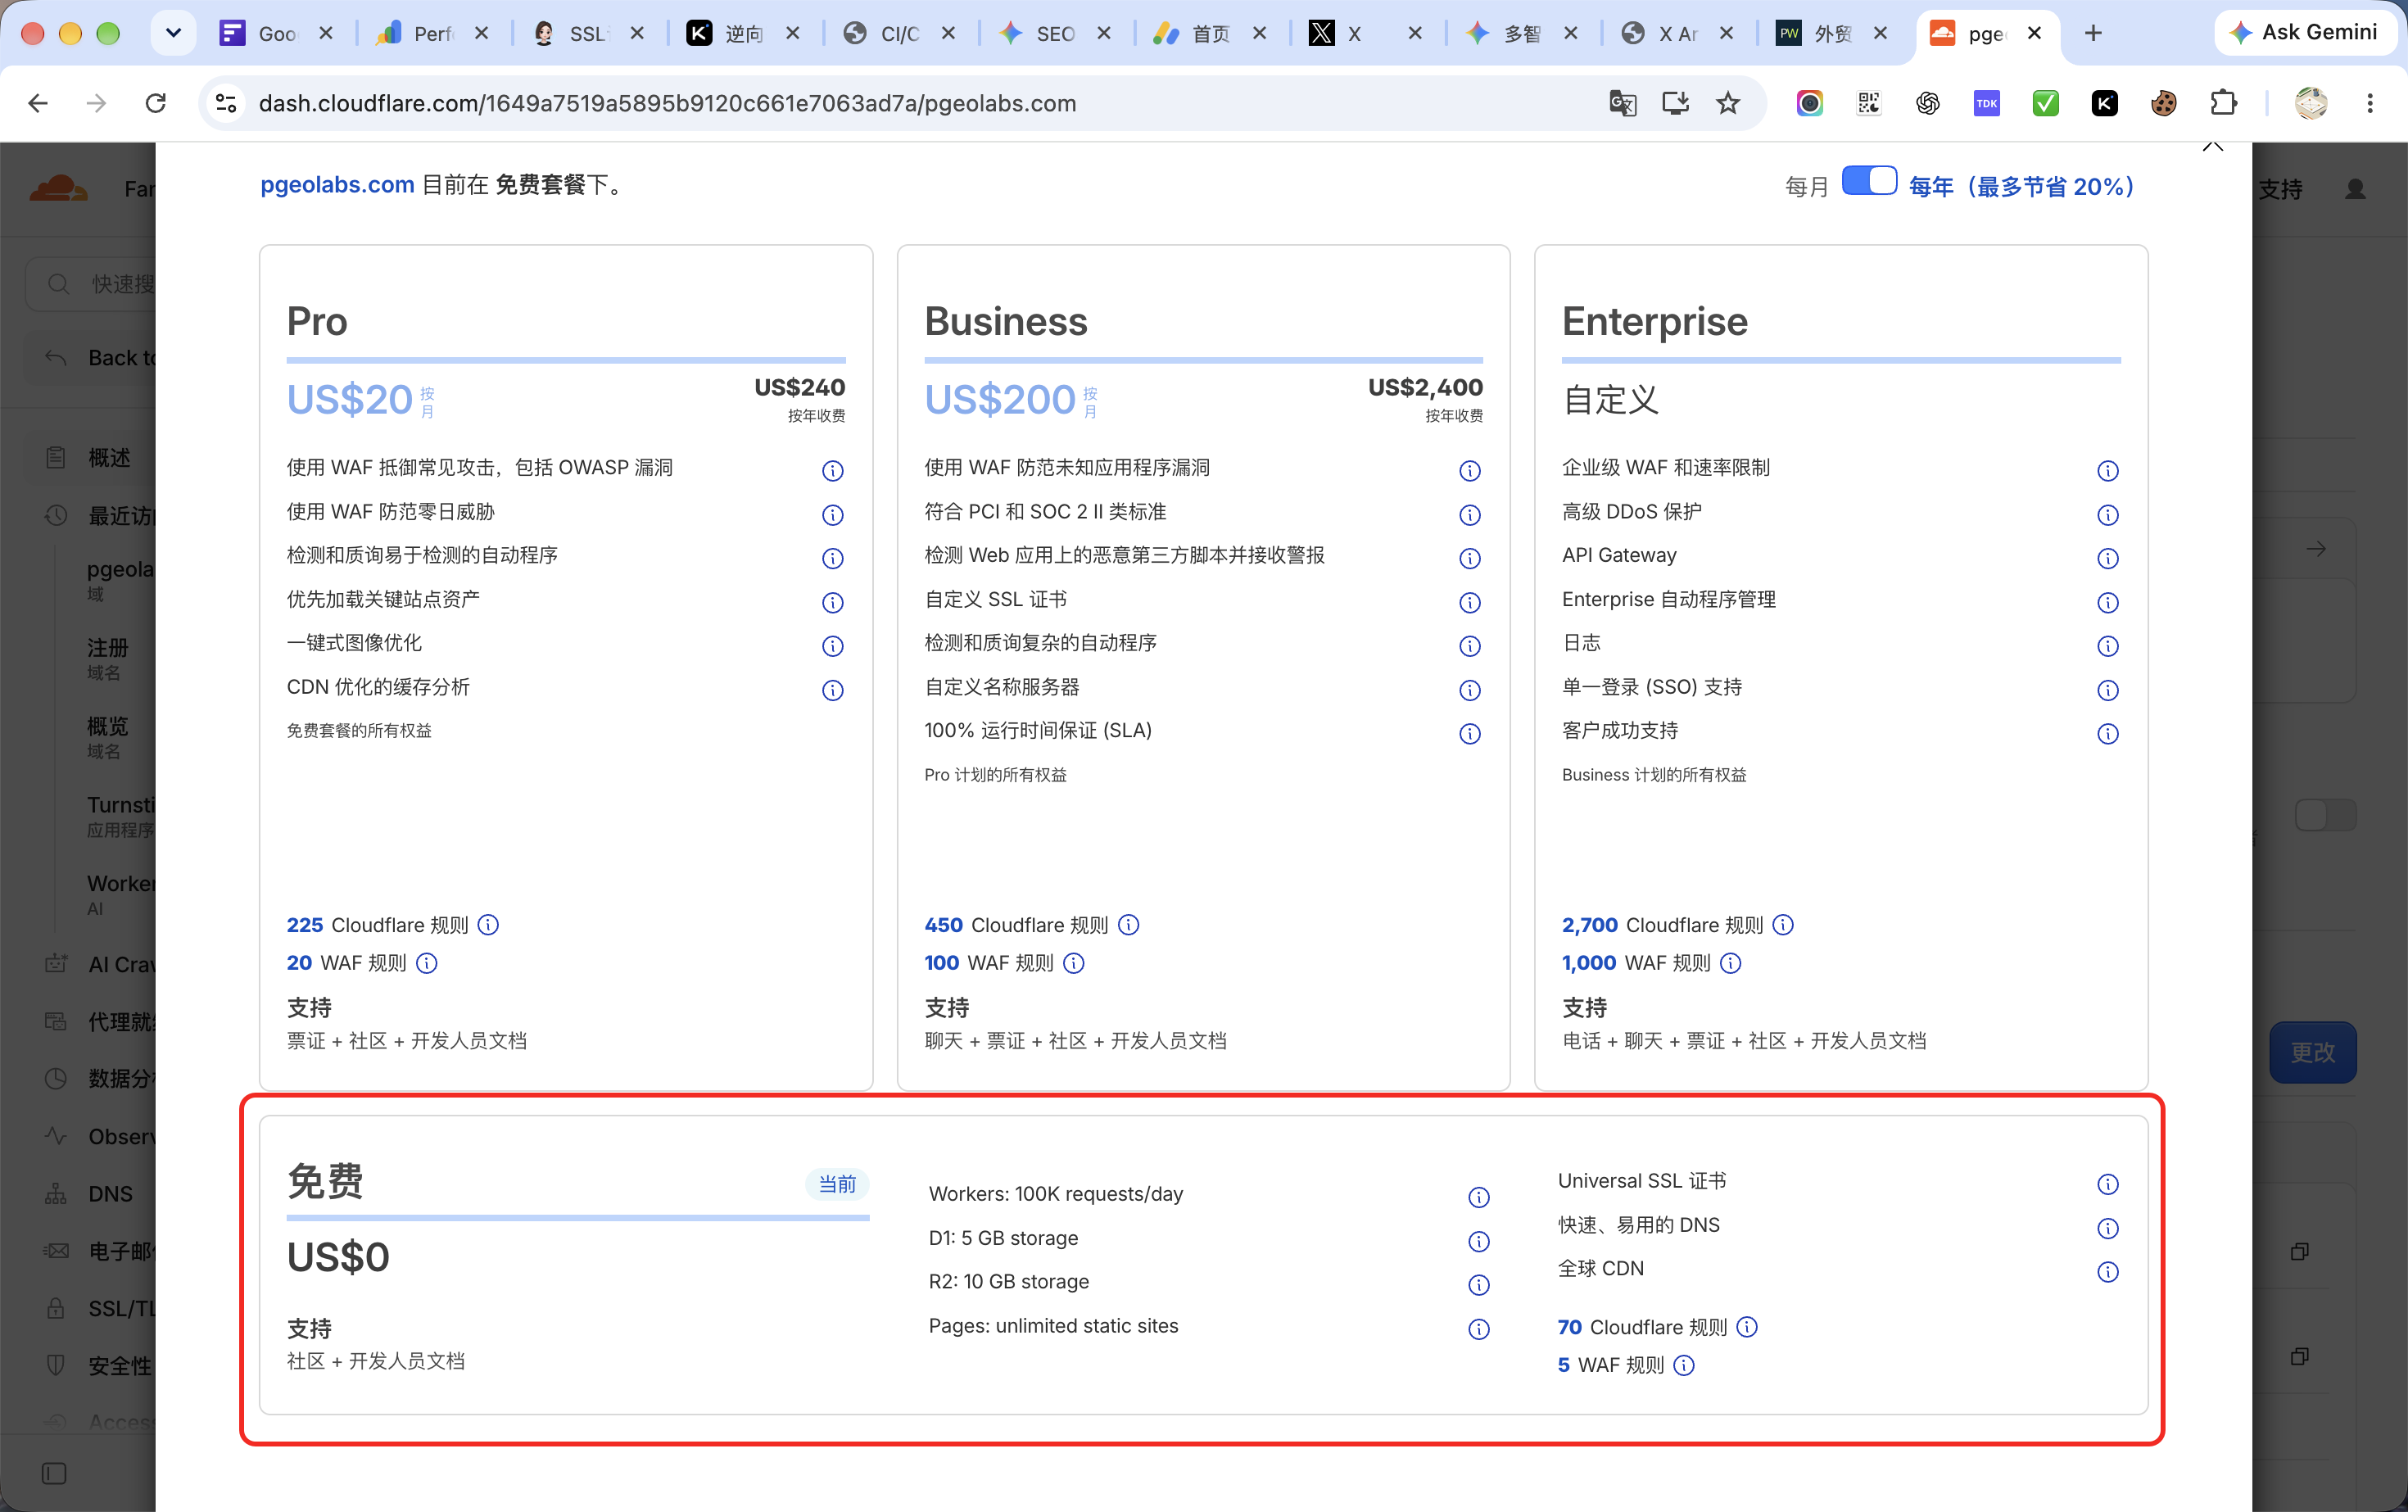Image resolution: width=2408 pixels, height=1512 pixels.
Task: Switch to the 首页 browser tab
Action: point(1211,33)
